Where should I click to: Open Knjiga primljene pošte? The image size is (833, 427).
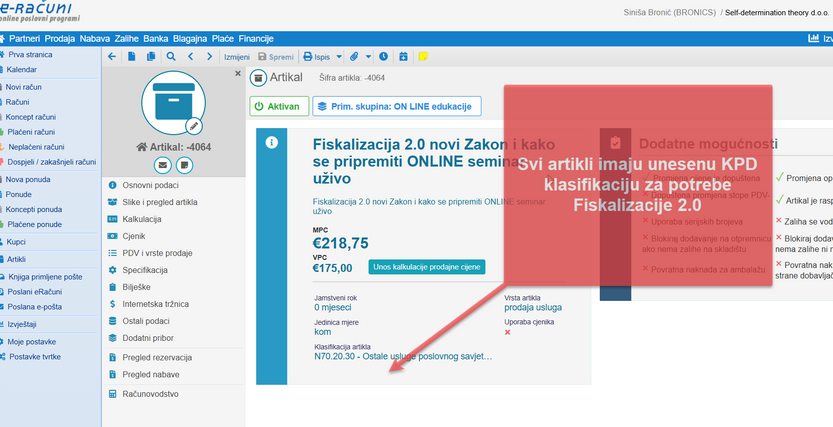(x=45, y=277)
